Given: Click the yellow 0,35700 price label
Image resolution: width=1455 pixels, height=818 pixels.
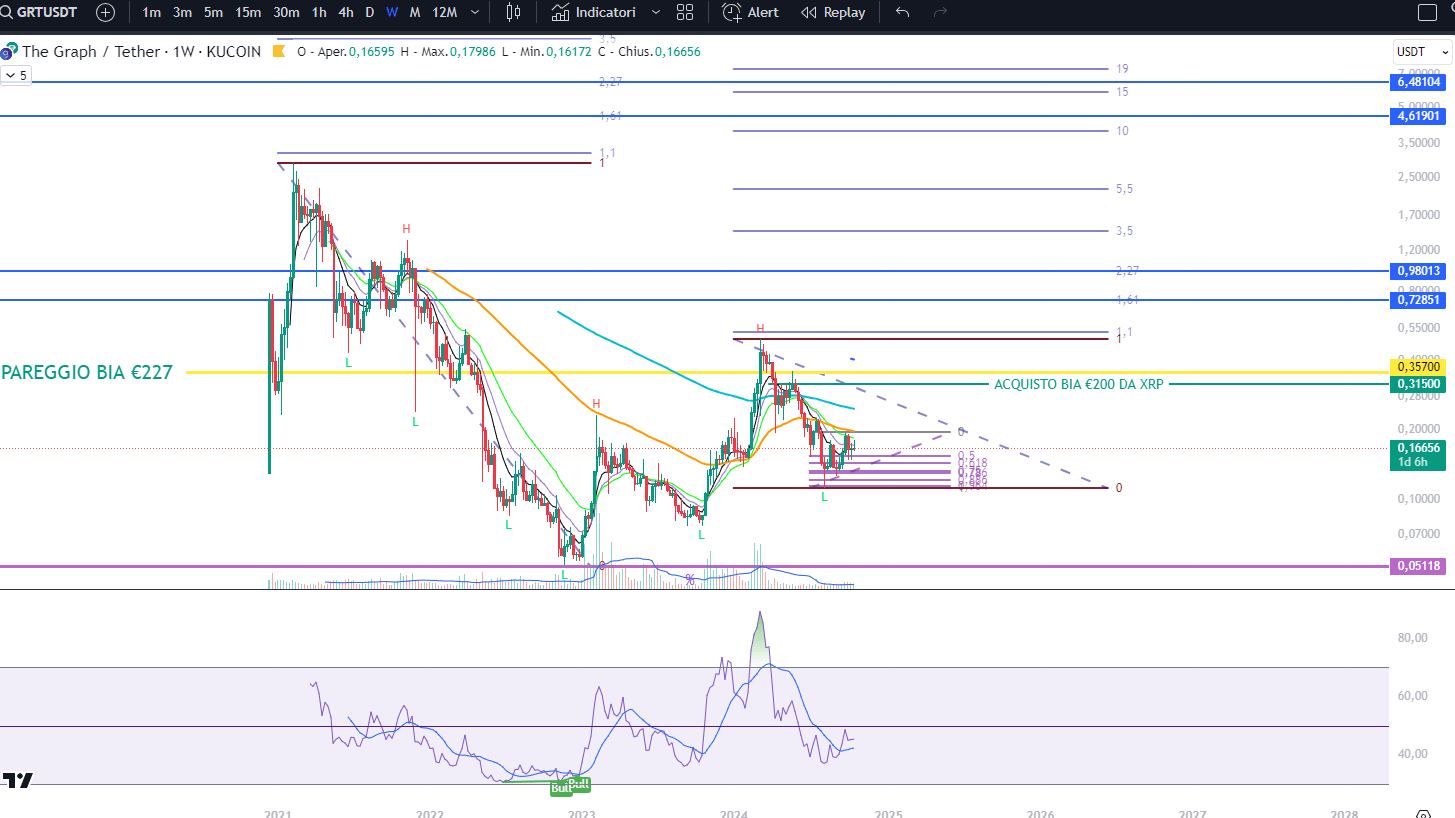Looking at the screenshot, I should point(1420,367).
